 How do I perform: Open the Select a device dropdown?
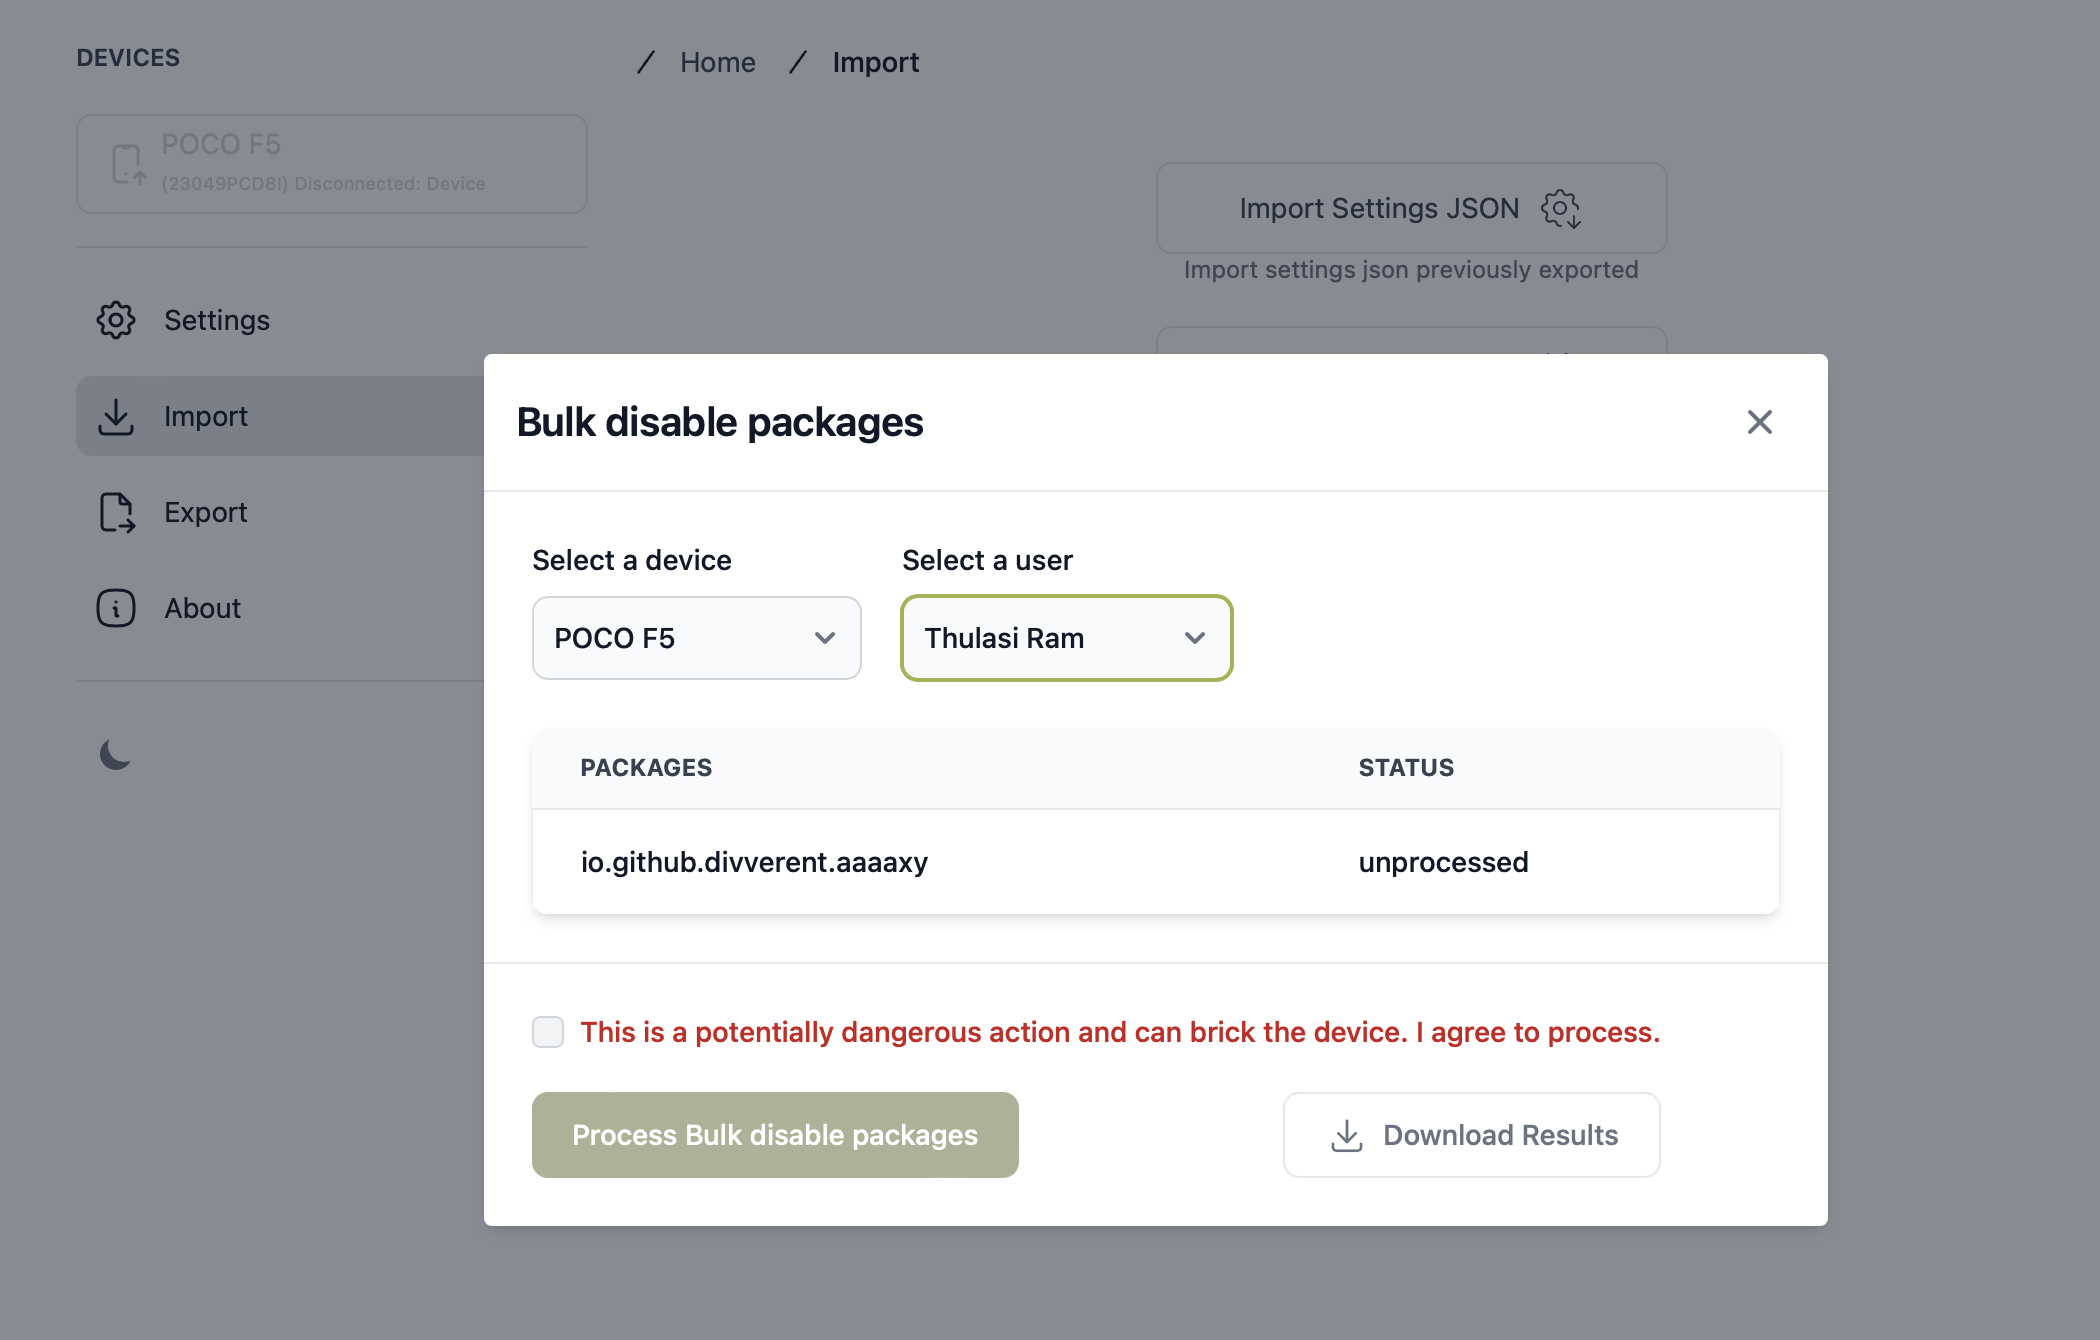pos(696,638)
